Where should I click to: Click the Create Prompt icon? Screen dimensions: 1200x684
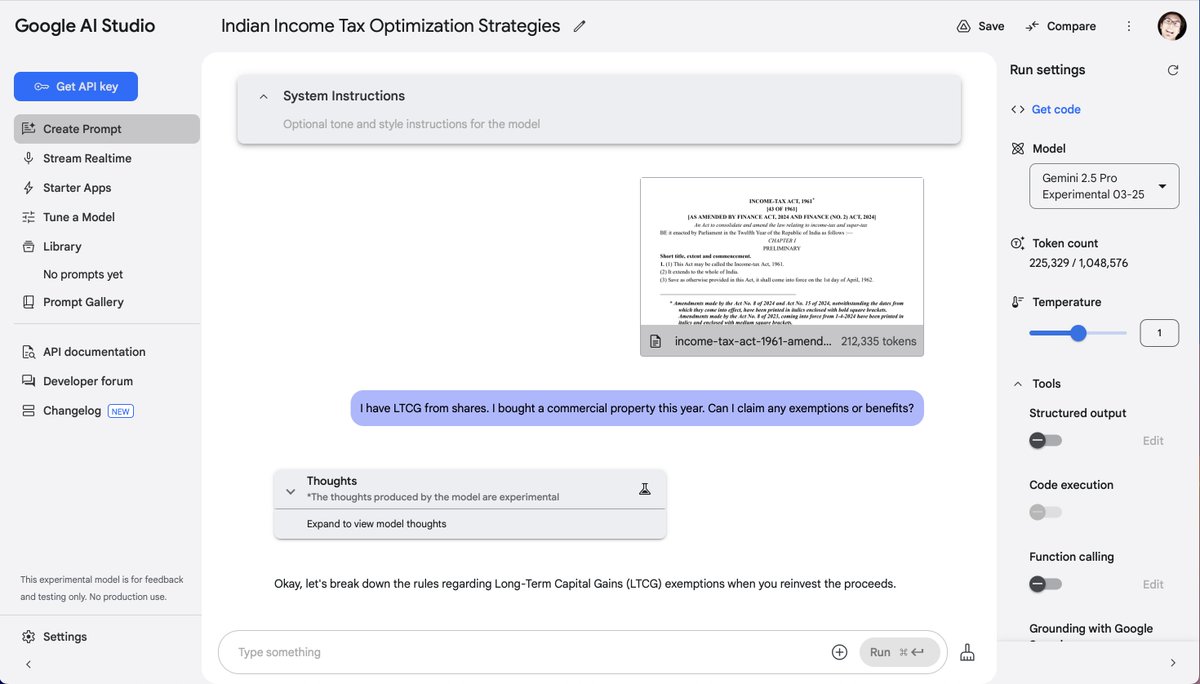29,129
